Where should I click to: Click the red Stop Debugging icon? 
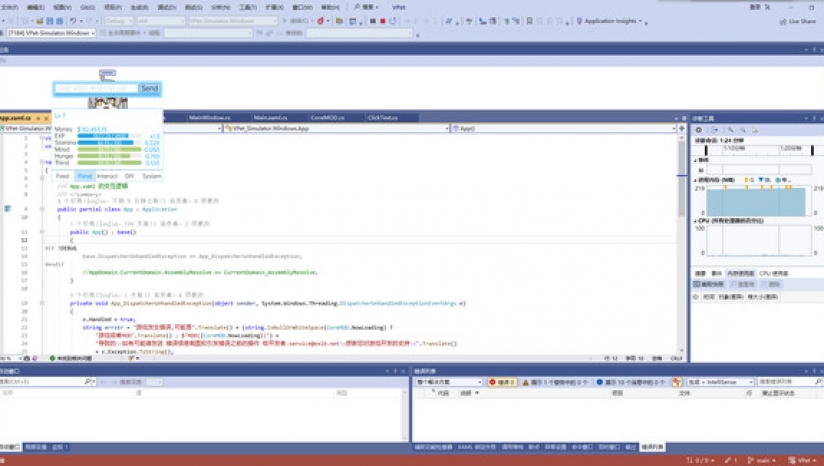click(382, 20)
